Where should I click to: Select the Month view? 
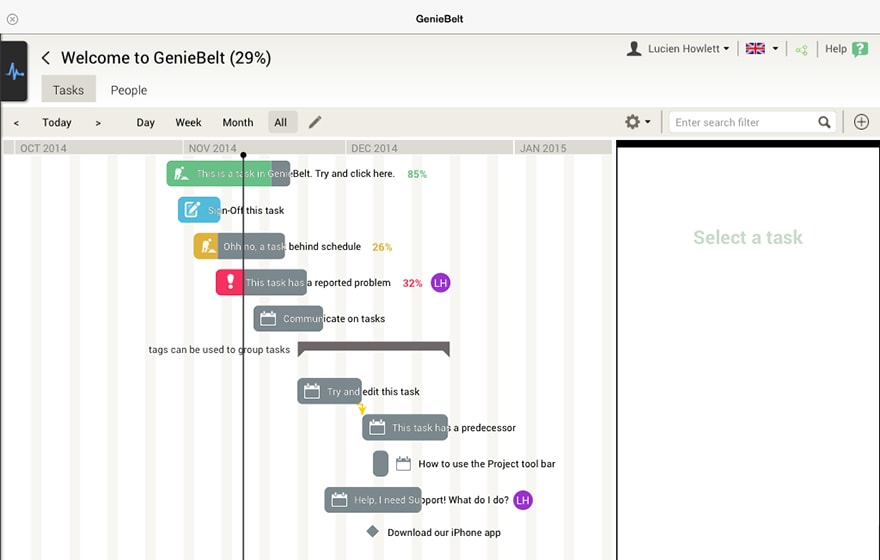[x=238, y=122]
